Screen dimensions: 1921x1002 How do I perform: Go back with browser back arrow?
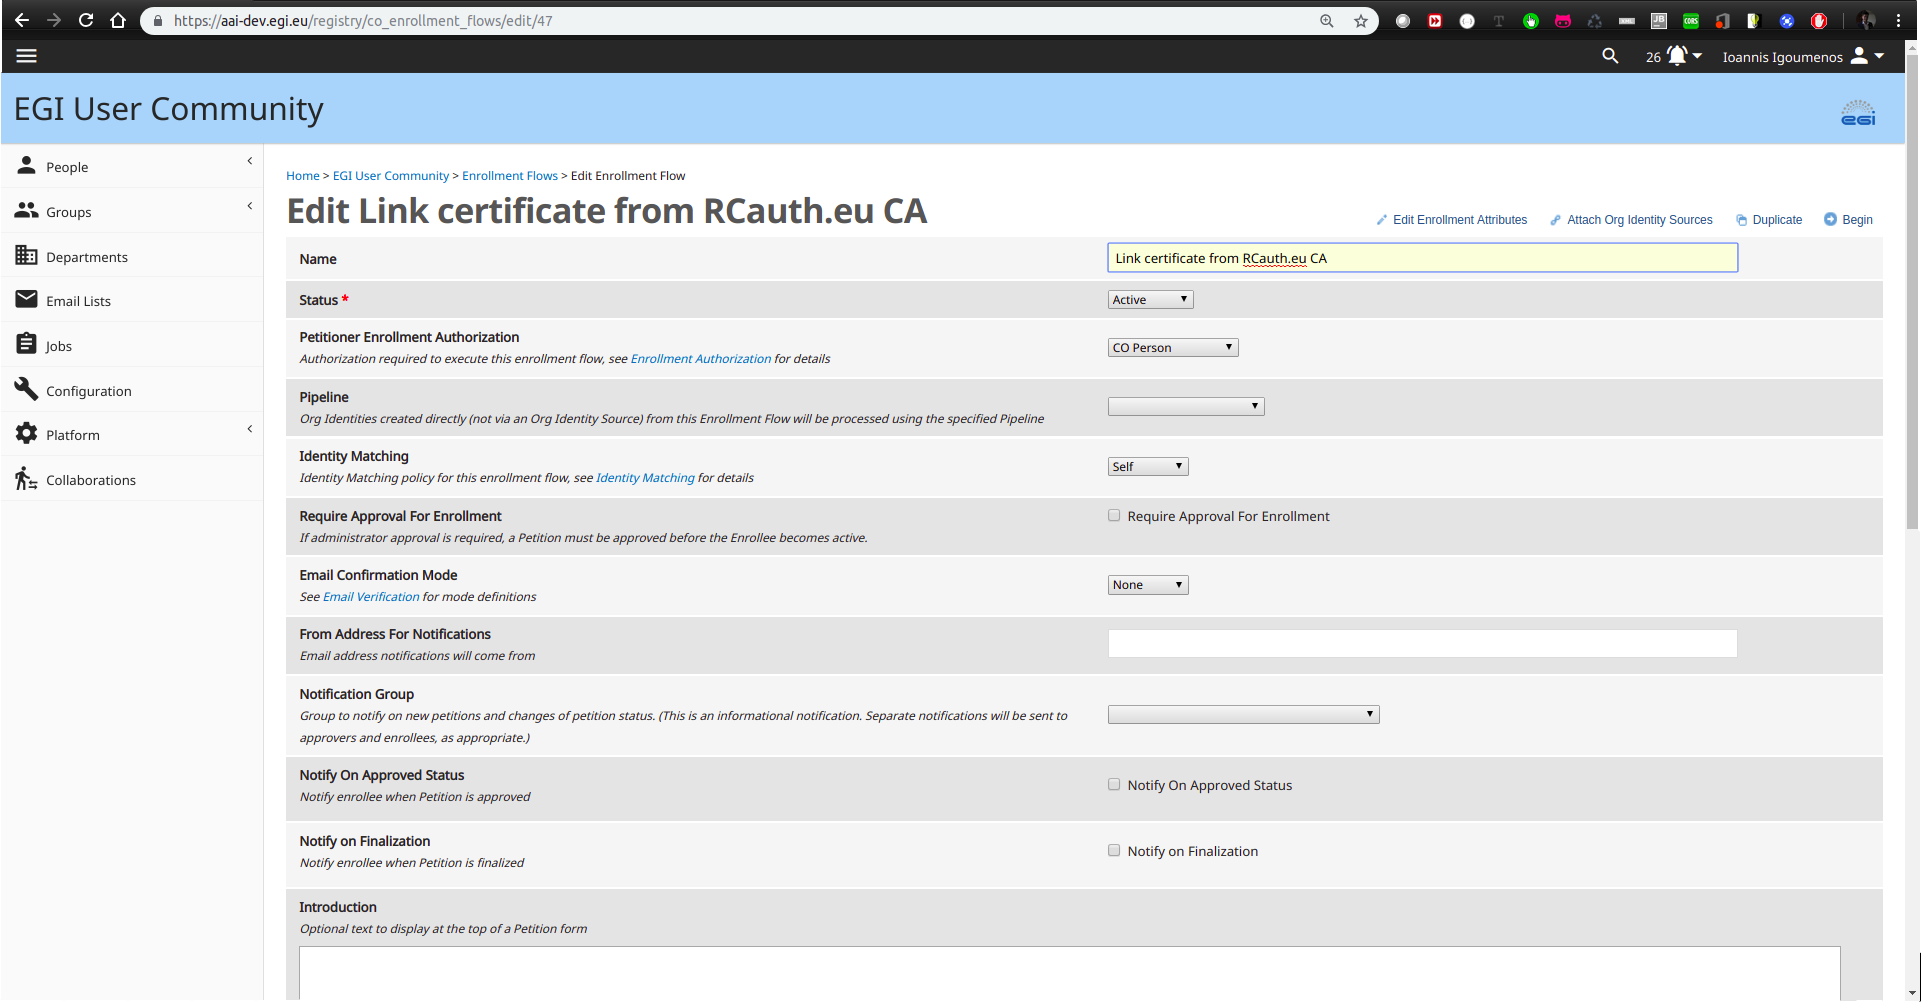22,20
